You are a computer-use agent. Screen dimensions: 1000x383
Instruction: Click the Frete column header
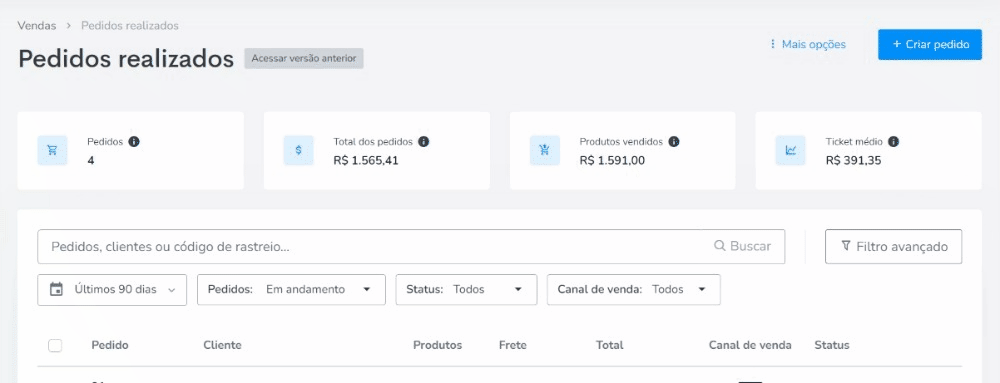(513, 345)
